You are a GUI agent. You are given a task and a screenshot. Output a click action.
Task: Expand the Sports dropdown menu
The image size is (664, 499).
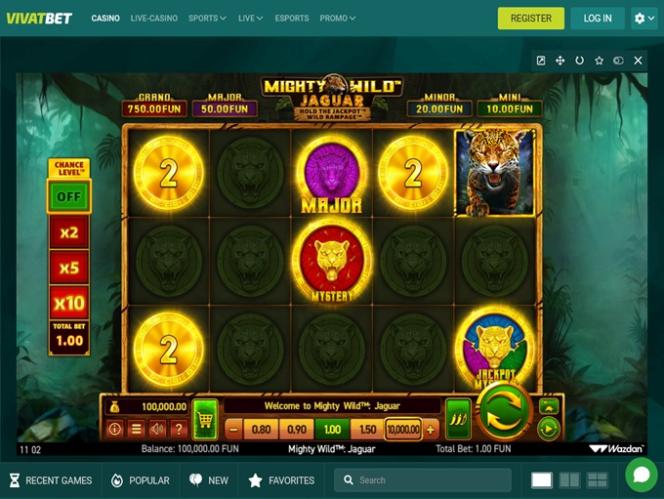[207, 18]
